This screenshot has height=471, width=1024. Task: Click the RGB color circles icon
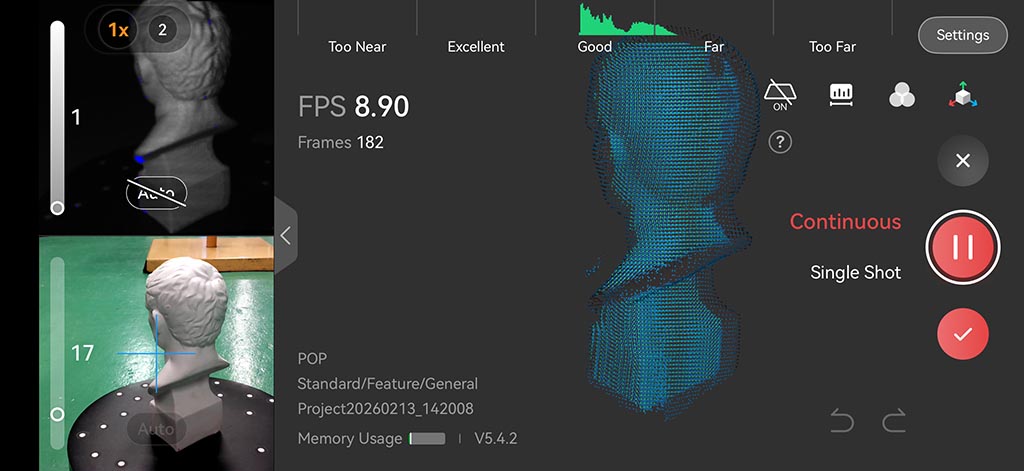pyautogui.click(x=902, y=95)
